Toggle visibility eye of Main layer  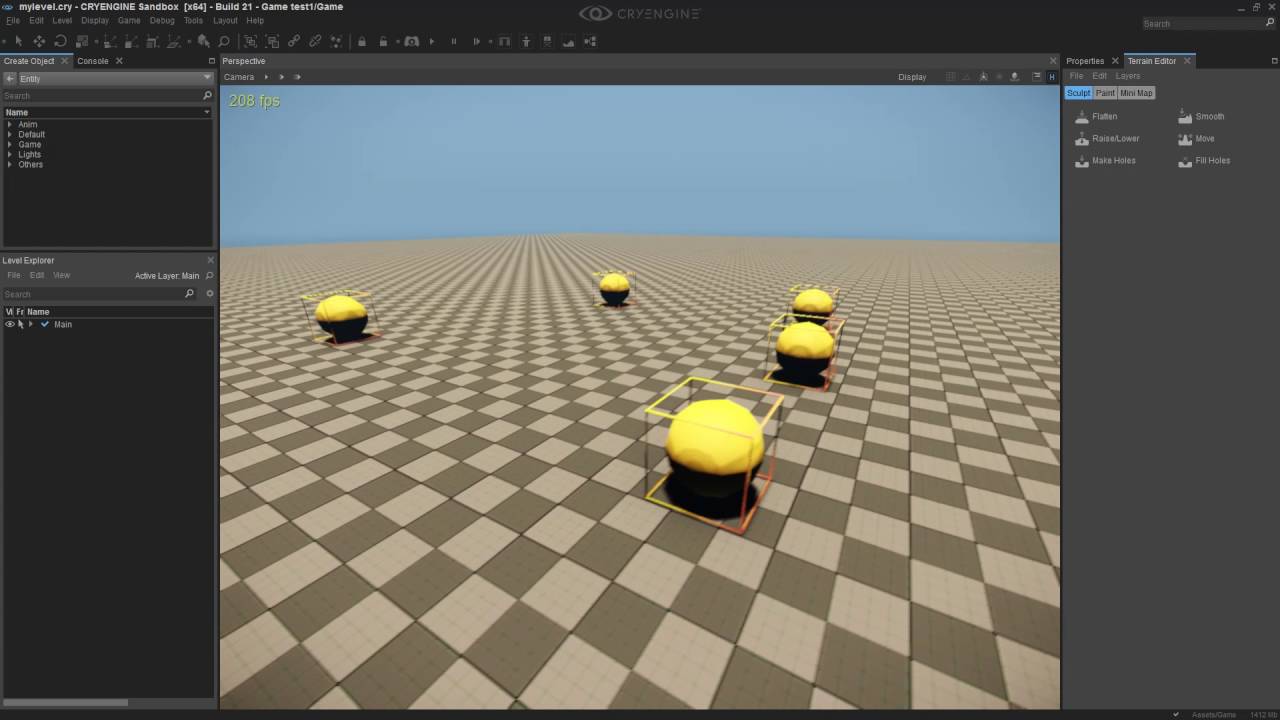[x=10, y=324]
